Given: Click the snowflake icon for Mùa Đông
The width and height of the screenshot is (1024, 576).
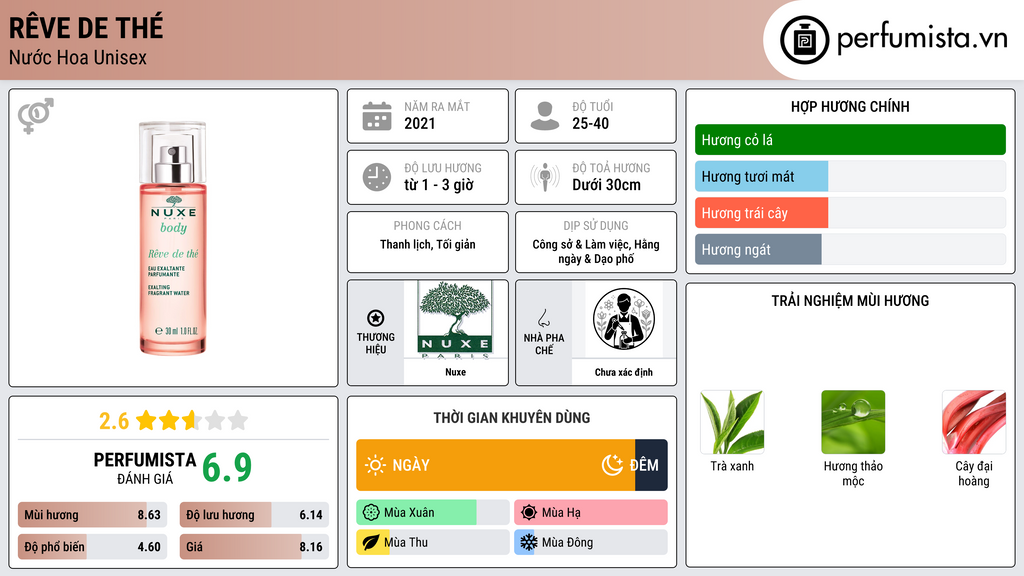Looking at the screenshot, I should (529, 542).
